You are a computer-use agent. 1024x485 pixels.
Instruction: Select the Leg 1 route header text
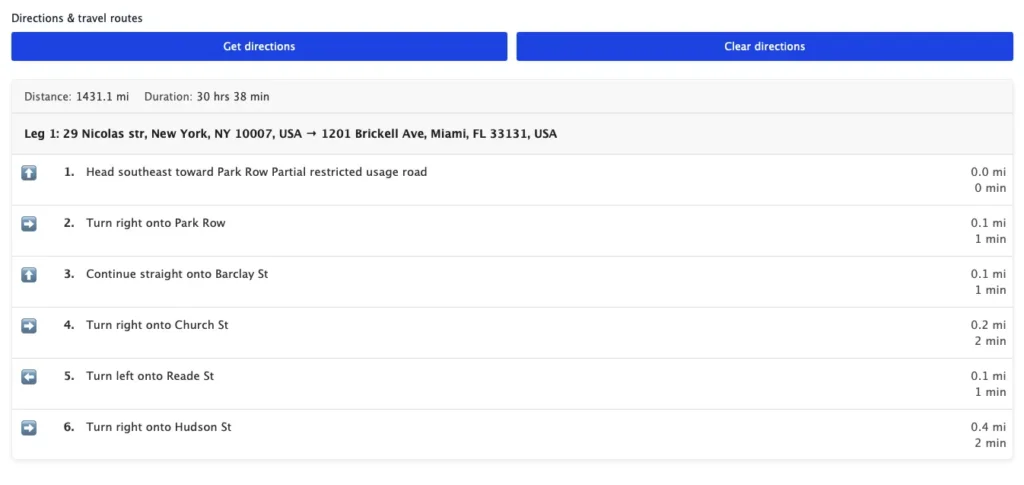click(x=291, y=134)
